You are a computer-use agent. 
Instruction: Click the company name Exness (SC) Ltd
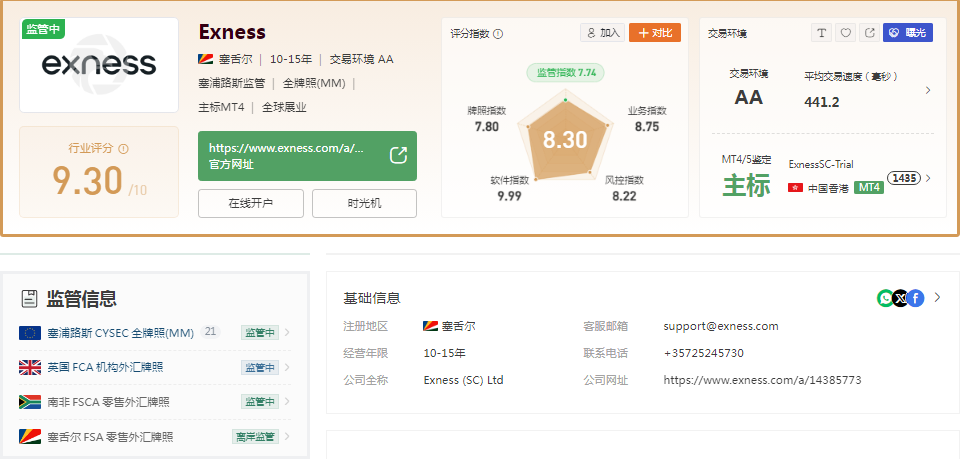463,380
